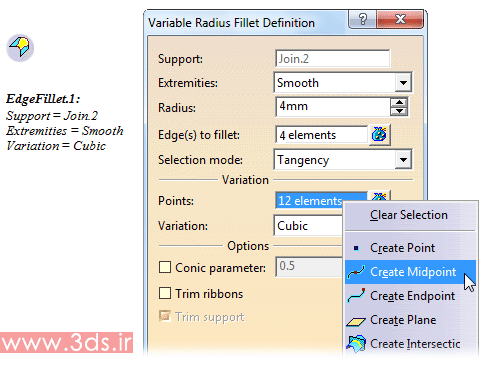Screen dimensions: 489x375
Task: Click the Radius 4mm input field
Action: pyautogui.click(x=333, y=107)
